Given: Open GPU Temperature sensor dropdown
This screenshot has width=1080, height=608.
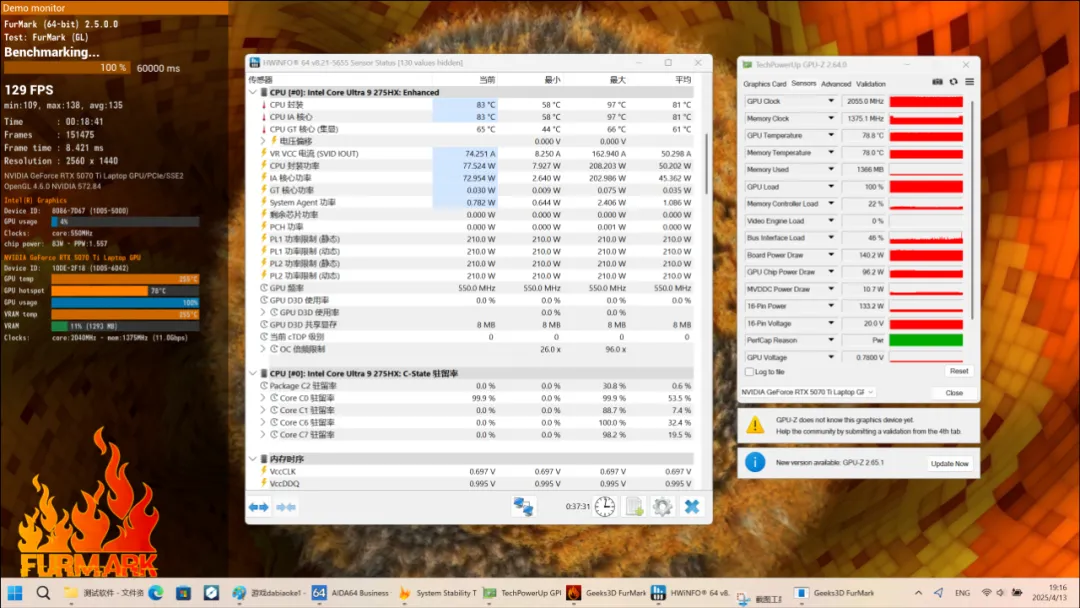Looking at the screenshot, I should (831, 136).
